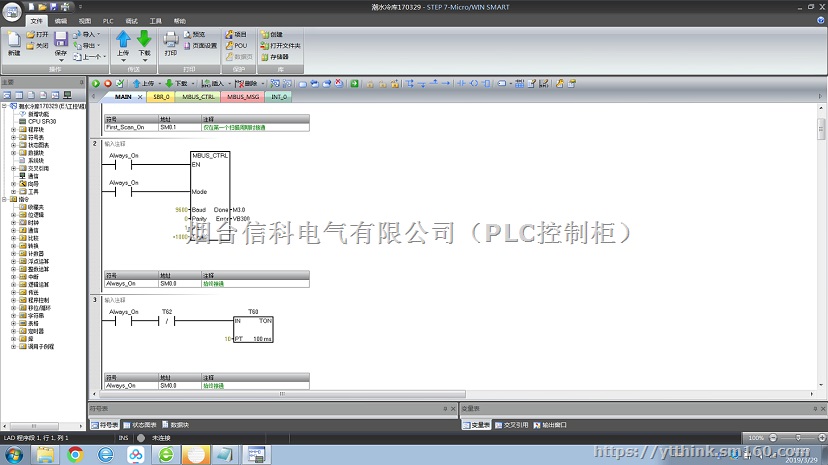
Task: Click the Save floppy disk icon in ribbon
Action: click(x=61, y=39)
